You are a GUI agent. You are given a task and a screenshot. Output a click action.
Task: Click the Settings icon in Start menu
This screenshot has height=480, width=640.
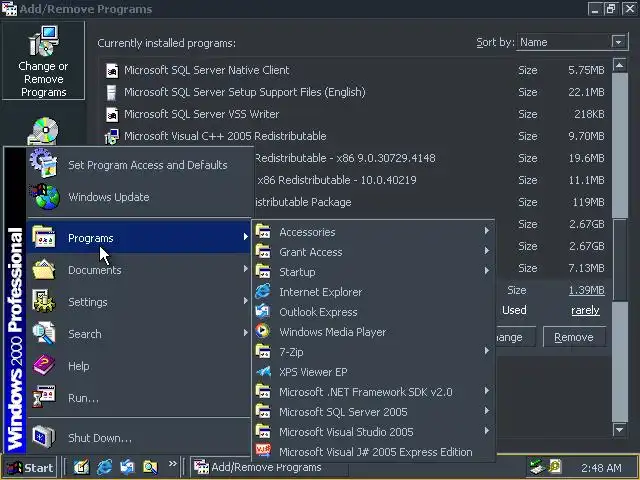point(44,301)
